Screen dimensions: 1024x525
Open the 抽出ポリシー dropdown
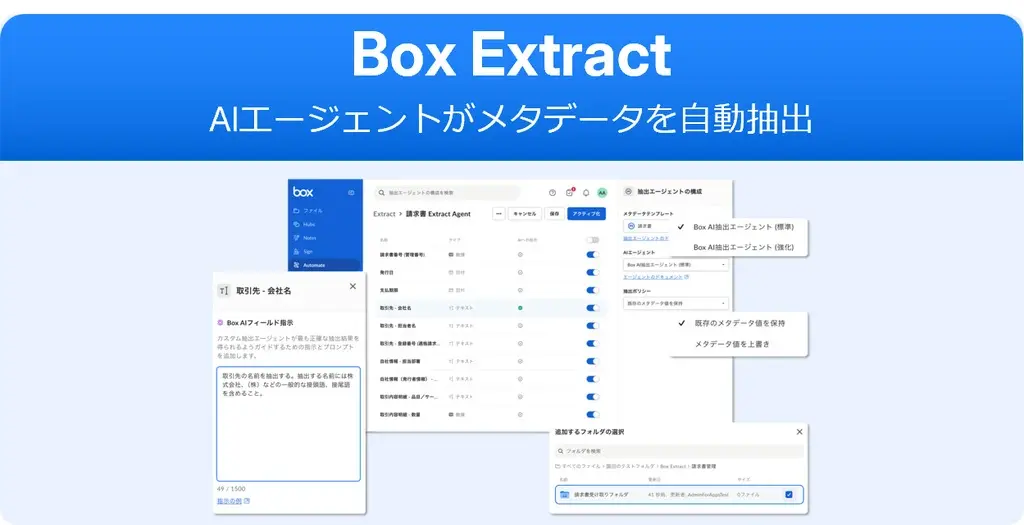(x=676, y=303)
